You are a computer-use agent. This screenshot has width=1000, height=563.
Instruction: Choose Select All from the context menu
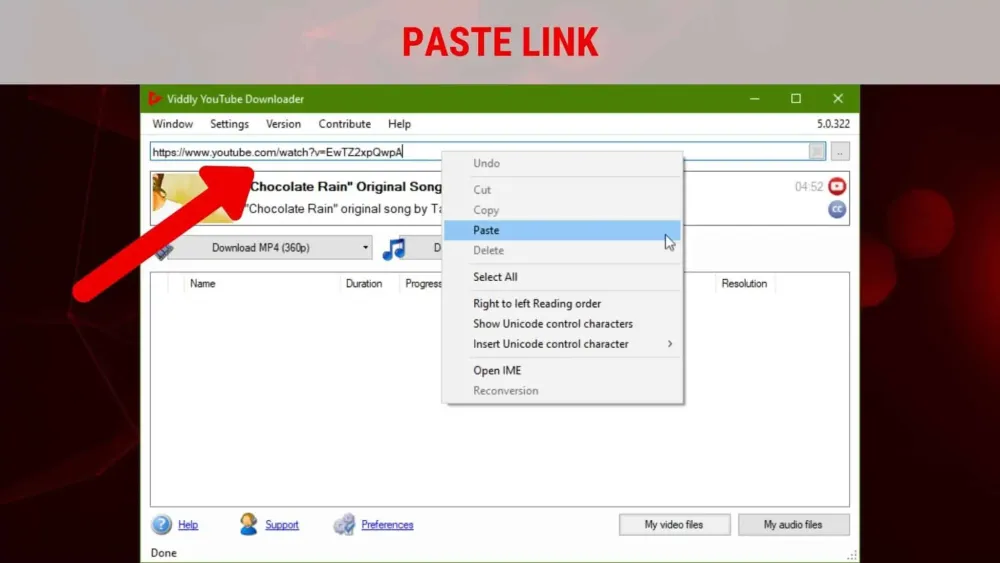[562, 277]
